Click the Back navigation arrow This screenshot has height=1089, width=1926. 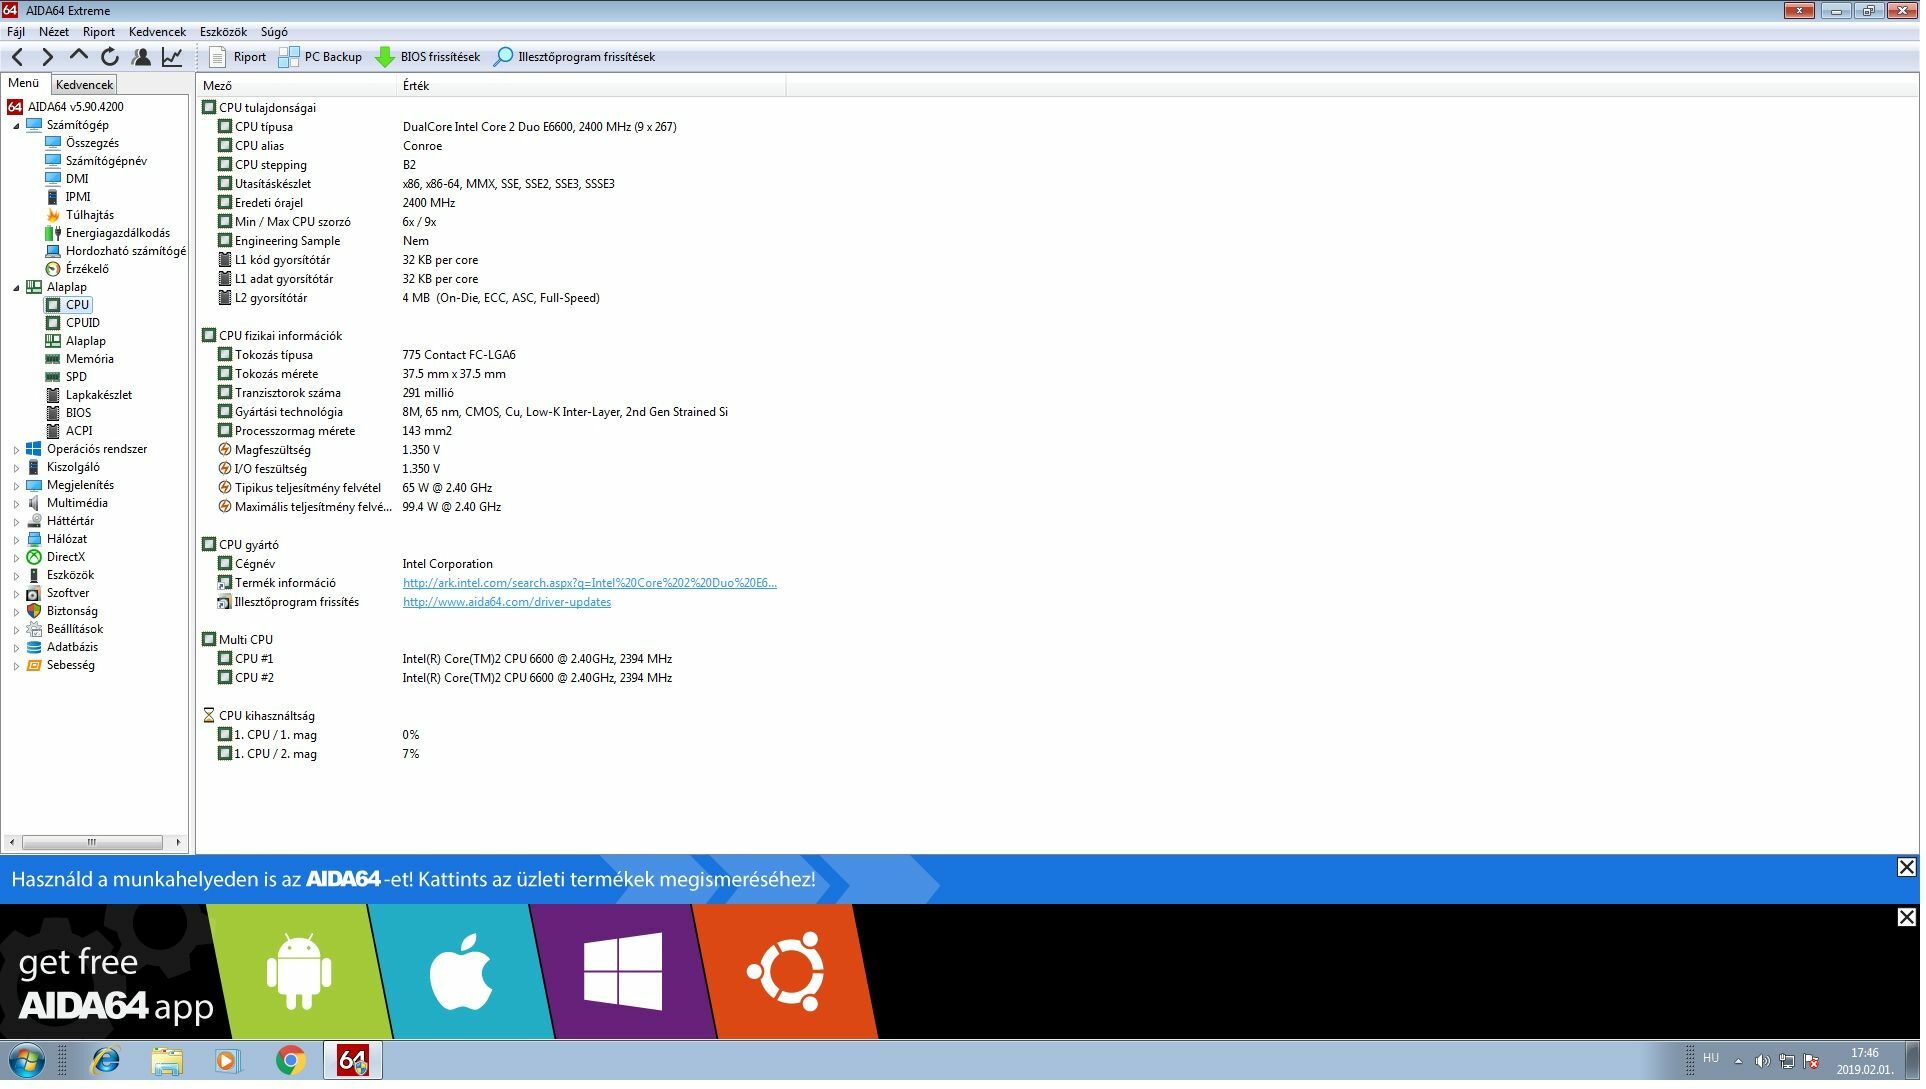tap(17, 57)
